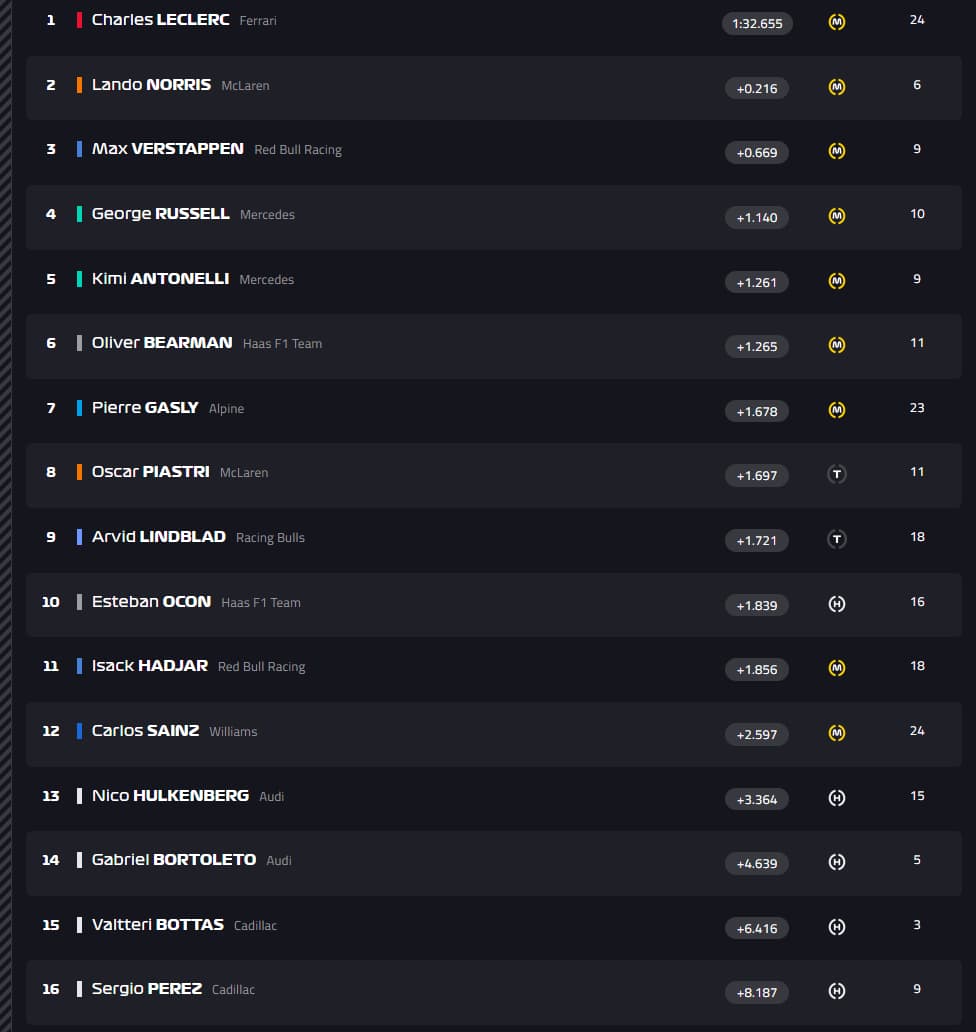The image size is (976, 1032).
Task: Click Hulkenberg's hard tyre icon
Action: (837, 798)
